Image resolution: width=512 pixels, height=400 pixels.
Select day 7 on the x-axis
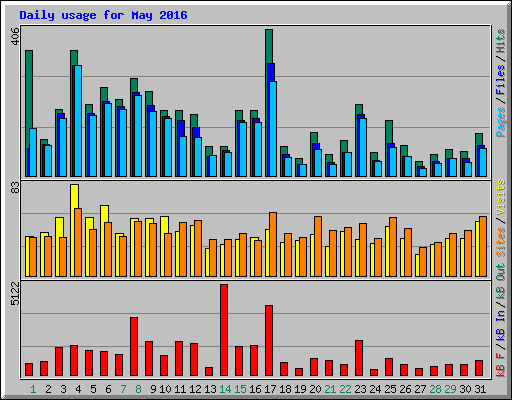123,389
